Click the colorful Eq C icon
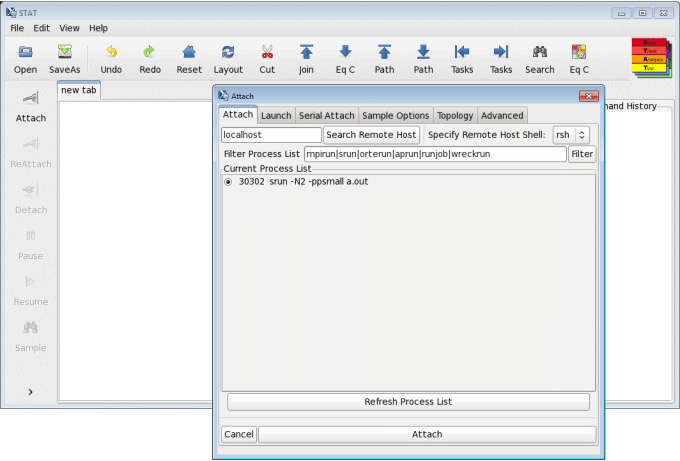680x461 pixels. point(579,52)
